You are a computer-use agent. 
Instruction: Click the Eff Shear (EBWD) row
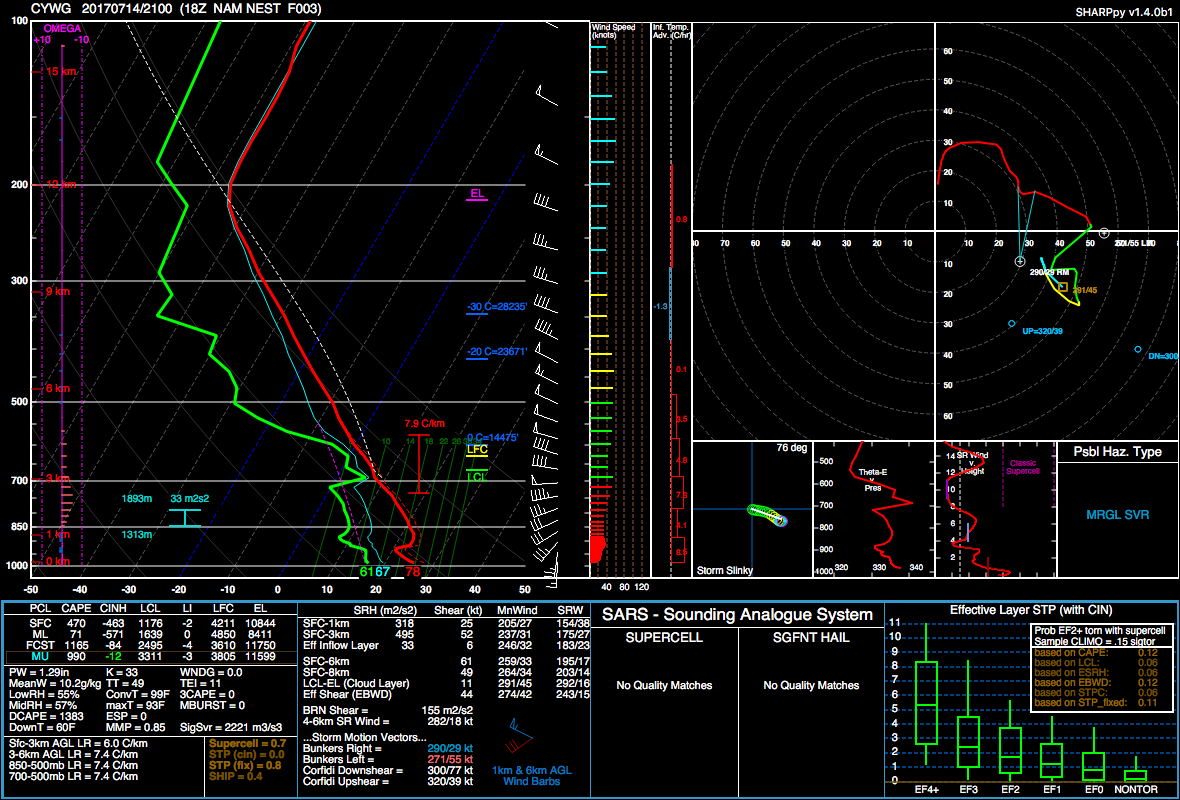click(x=444, y=695)
